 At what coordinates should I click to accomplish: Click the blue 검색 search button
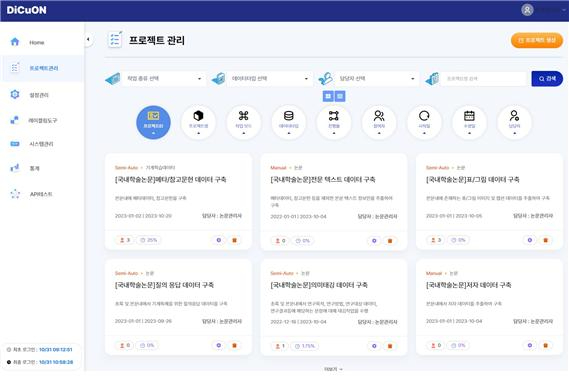point(547,79)
